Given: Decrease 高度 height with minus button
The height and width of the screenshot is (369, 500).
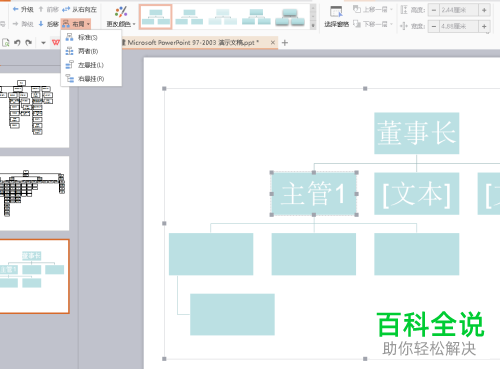Looking at the screenshot, I should tap(434, 10).
